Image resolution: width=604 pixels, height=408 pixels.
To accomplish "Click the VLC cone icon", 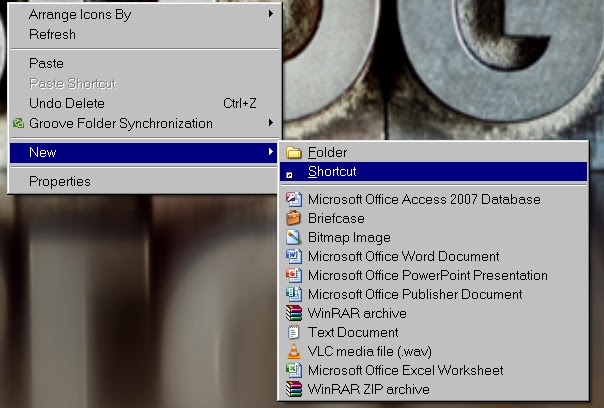I will (294, 351).
